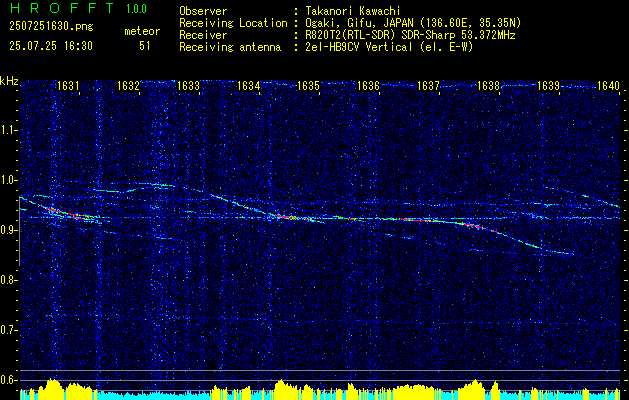Image resolution: width=629 pixels, height=400 pixels.
Task: Click the Ogaki, Gifu, JAPAN location text
Action: point(413,23)
